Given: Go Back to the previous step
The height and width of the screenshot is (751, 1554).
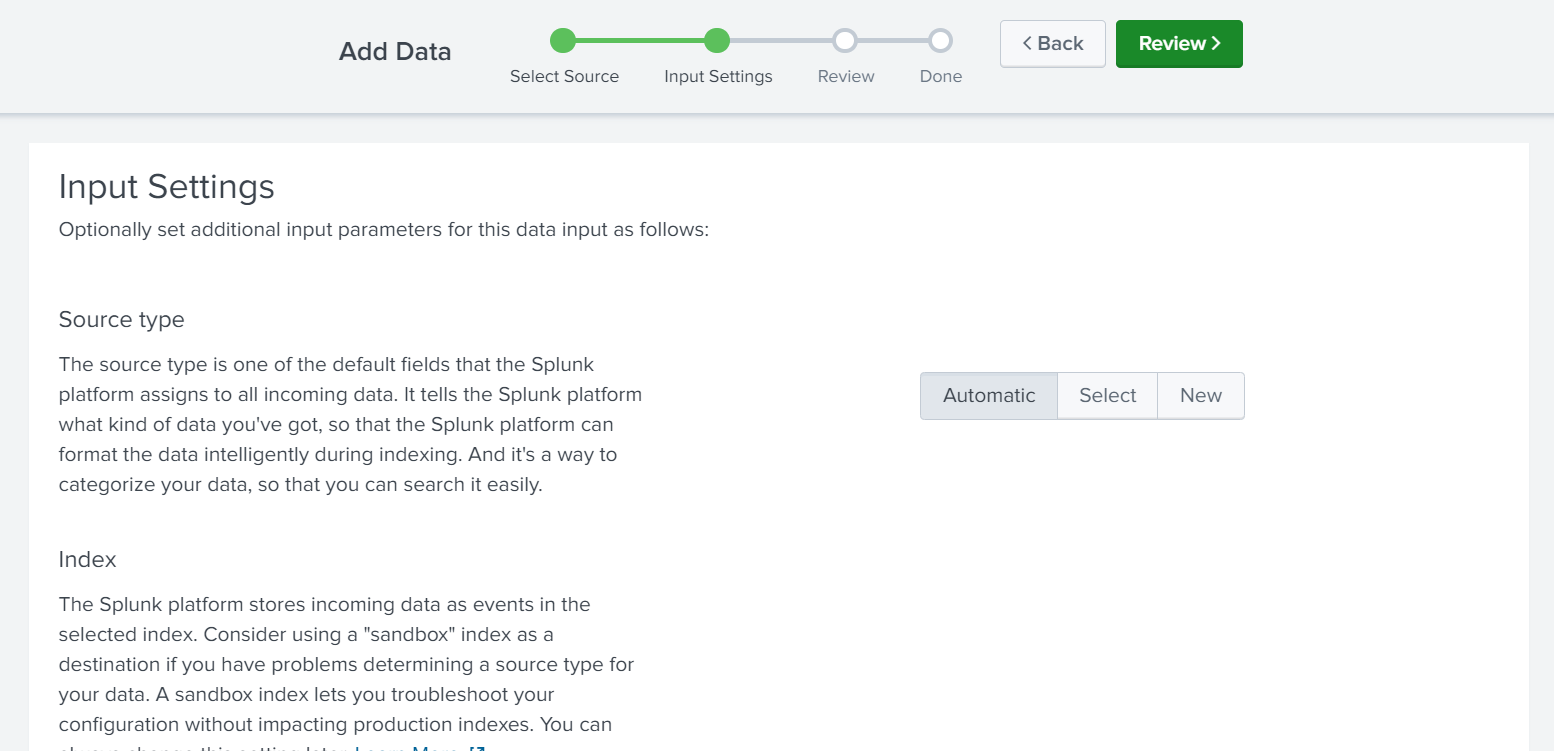Looking at the screenshot, I should coord(1053,44).
